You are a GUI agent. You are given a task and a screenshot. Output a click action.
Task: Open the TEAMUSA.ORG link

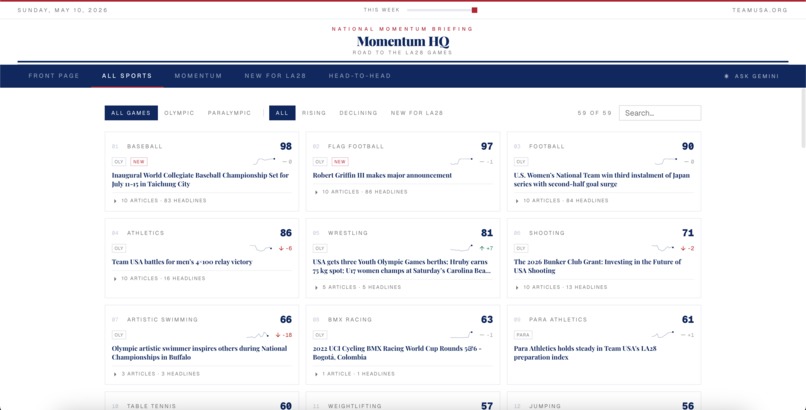point(760,10)
